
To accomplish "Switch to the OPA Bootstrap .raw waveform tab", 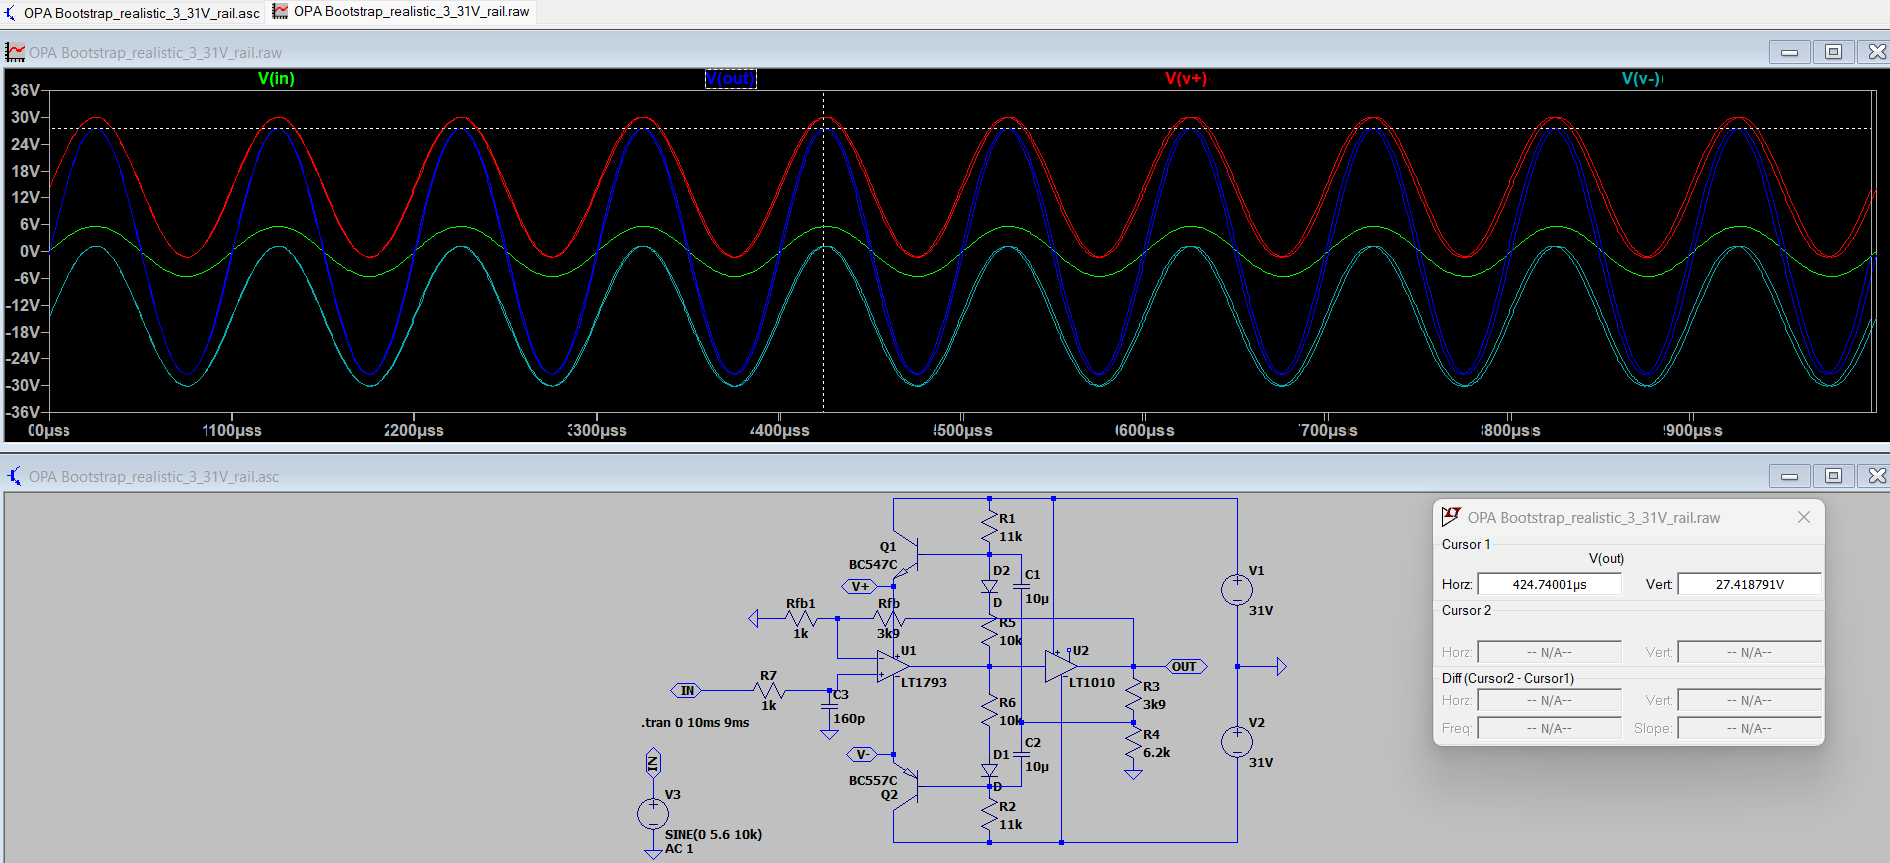I will pos(402,12).
